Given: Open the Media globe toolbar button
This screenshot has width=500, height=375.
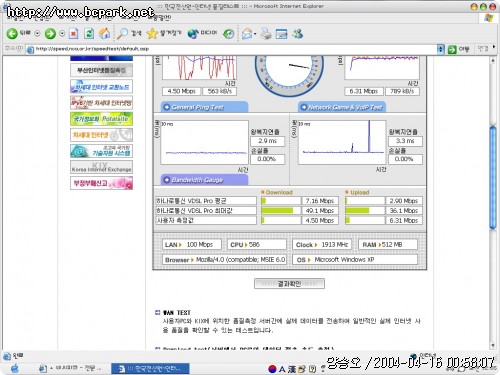Looking at the screenshot, I should pyautogui.click(x=202, y=33).
